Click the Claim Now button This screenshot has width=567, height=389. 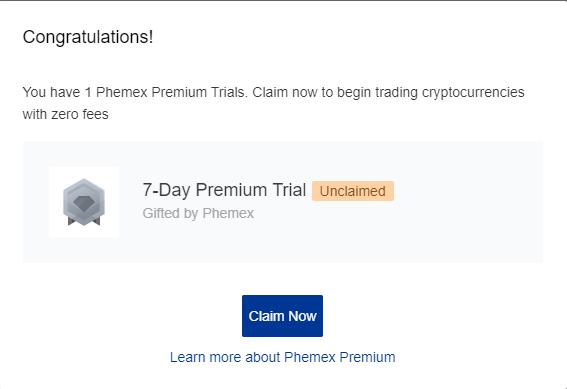click(282, 316)
